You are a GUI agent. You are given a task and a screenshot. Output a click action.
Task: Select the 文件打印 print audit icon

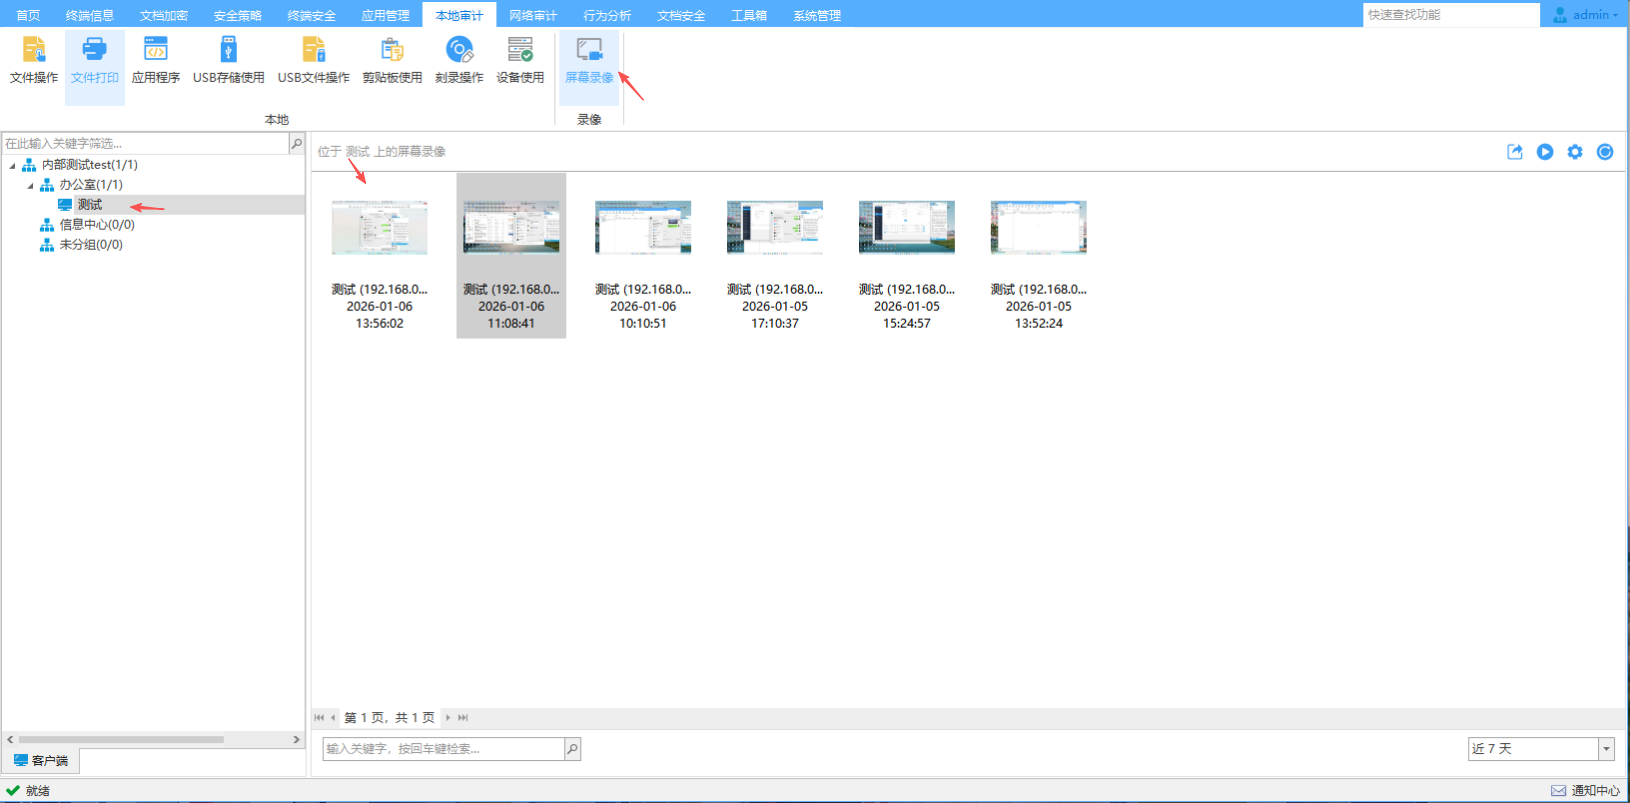pos(95,60)
